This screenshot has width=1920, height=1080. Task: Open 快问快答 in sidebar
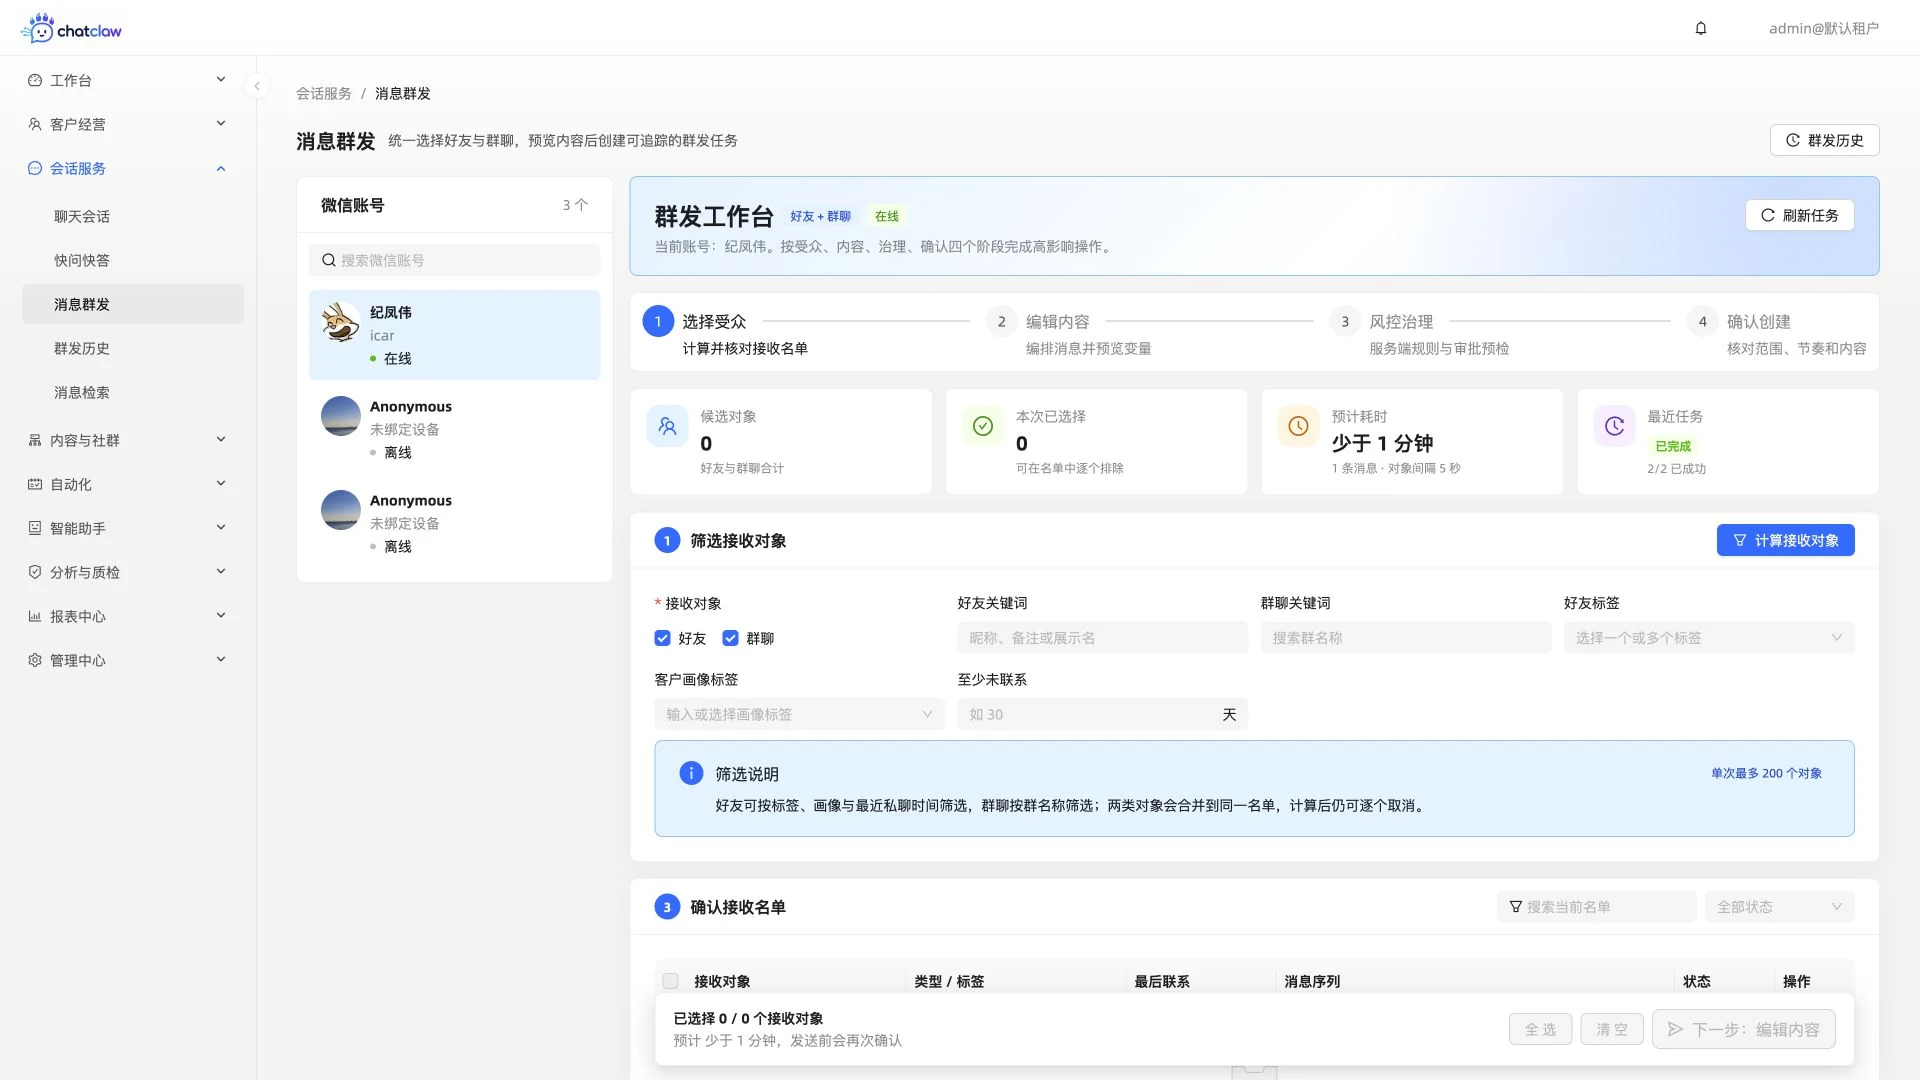pyautogui.click(x=133, y=260)
